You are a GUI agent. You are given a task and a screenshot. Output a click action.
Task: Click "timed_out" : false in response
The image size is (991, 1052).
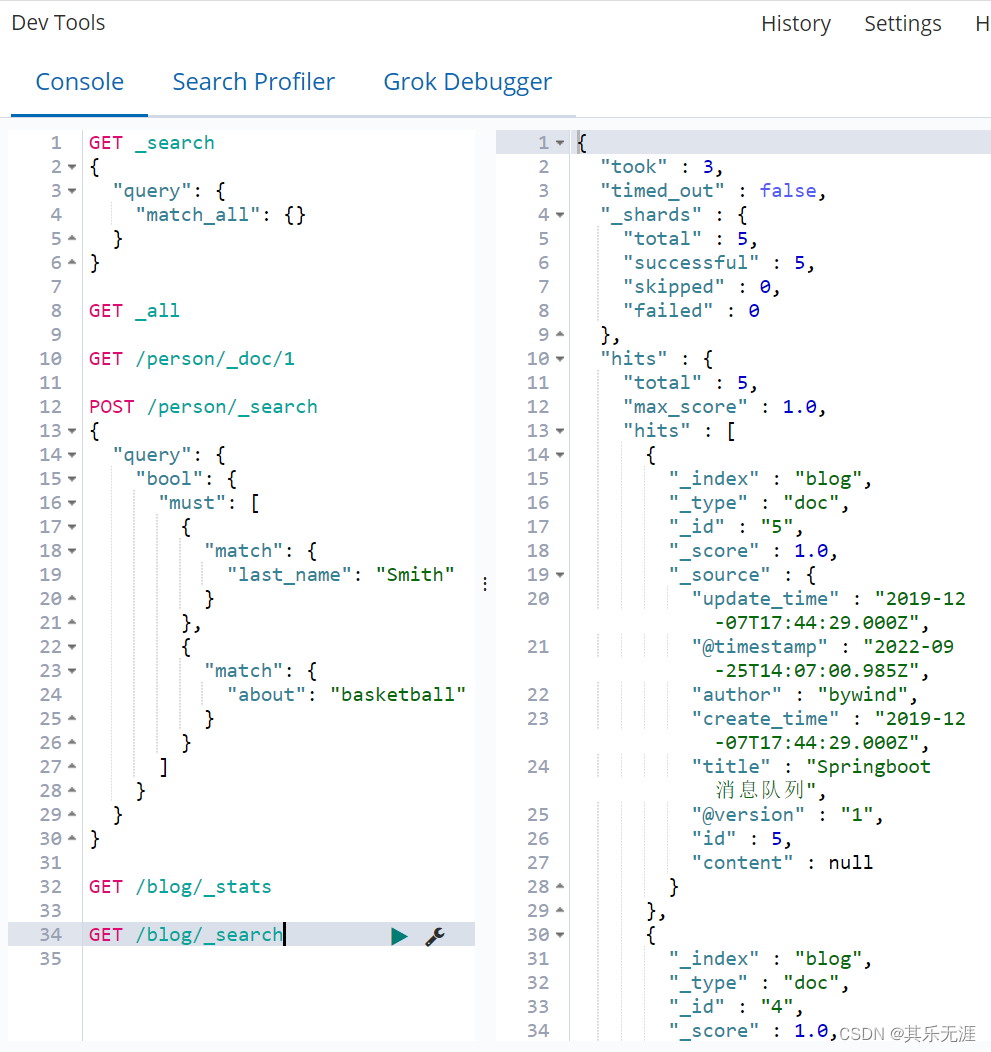(x=713, y=191)
